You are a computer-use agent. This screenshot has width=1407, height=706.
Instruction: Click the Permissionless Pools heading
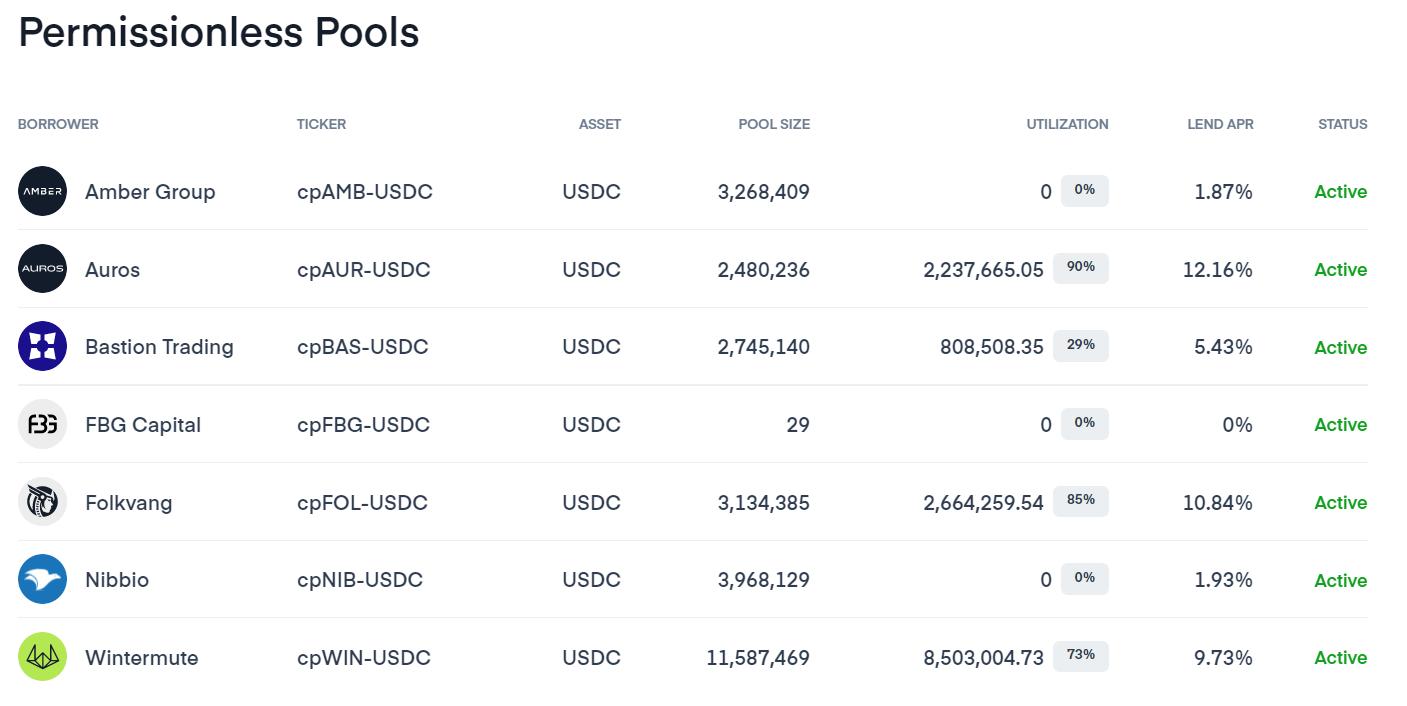[x=218, y=32]
